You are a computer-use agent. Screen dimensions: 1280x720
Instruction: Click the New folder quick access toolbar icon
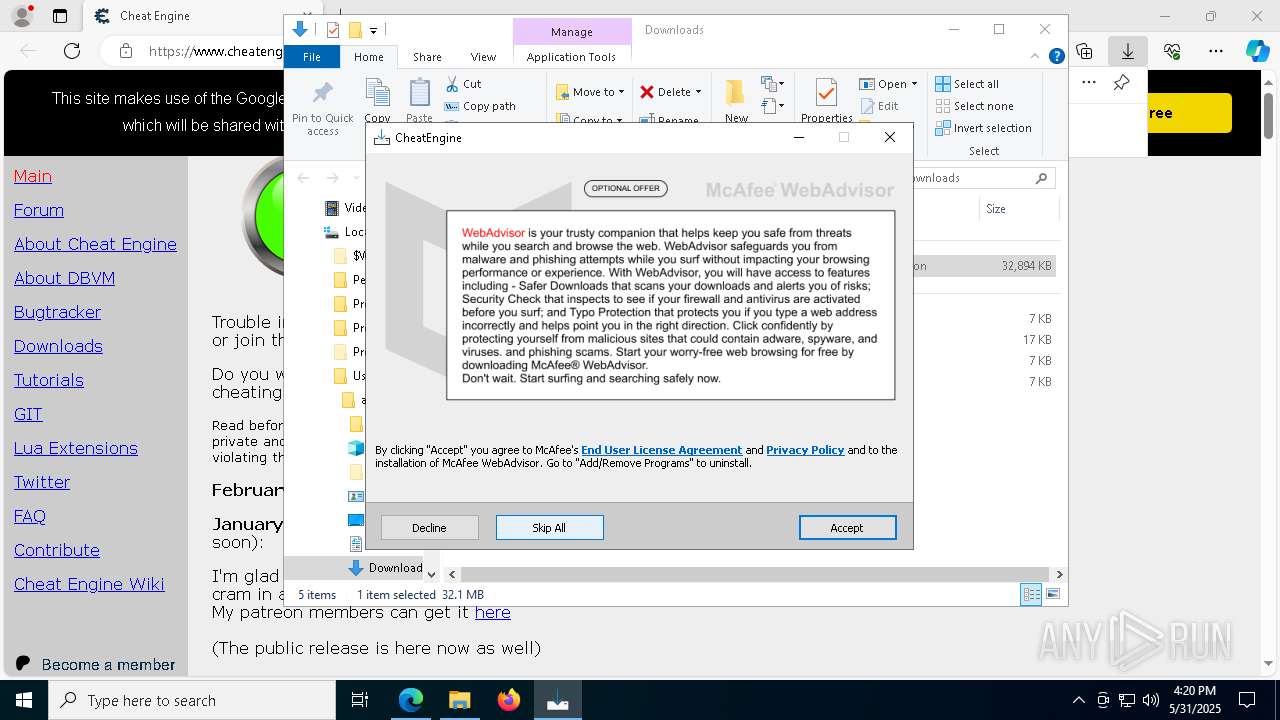click(354, 30)
